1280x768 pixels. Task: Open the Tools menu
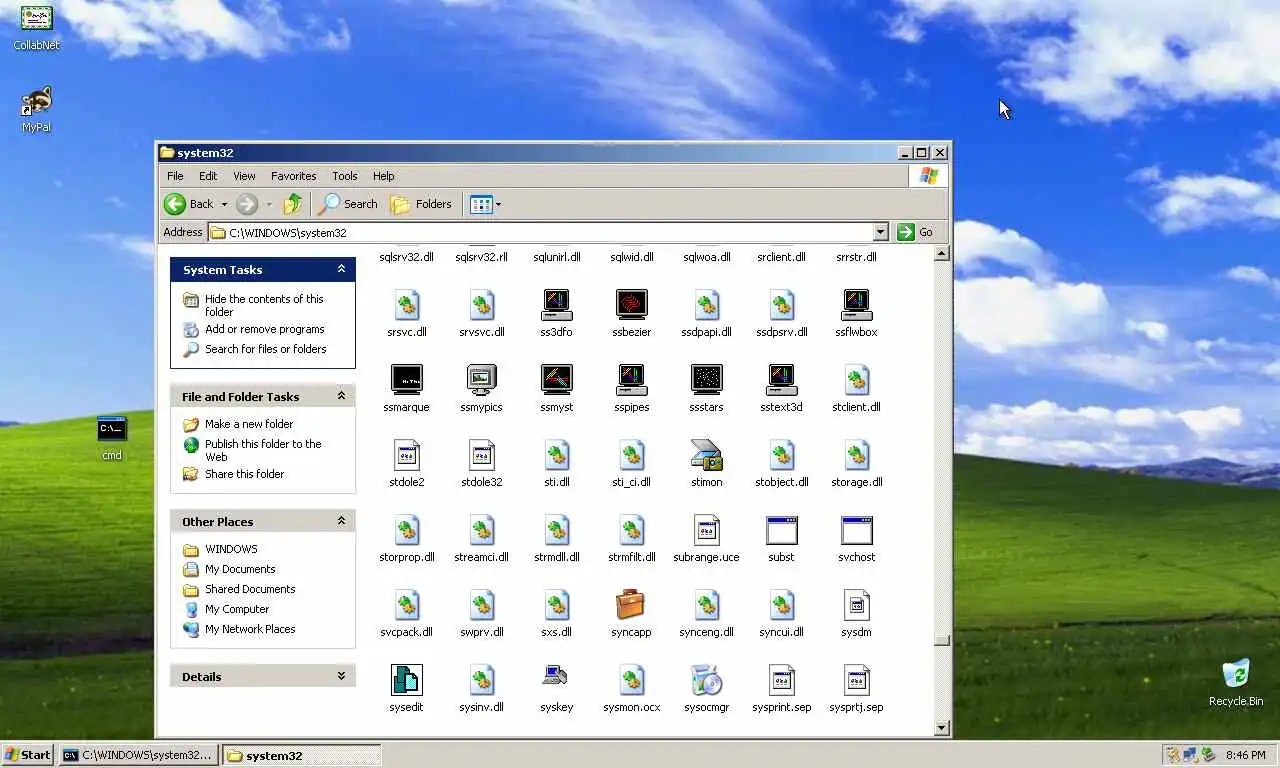point(345,176)
